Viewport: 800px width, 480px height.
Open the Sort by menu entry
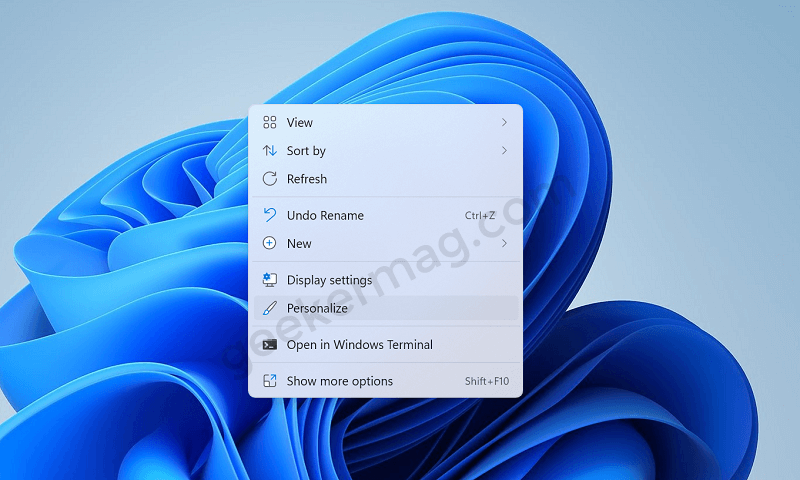385,150
